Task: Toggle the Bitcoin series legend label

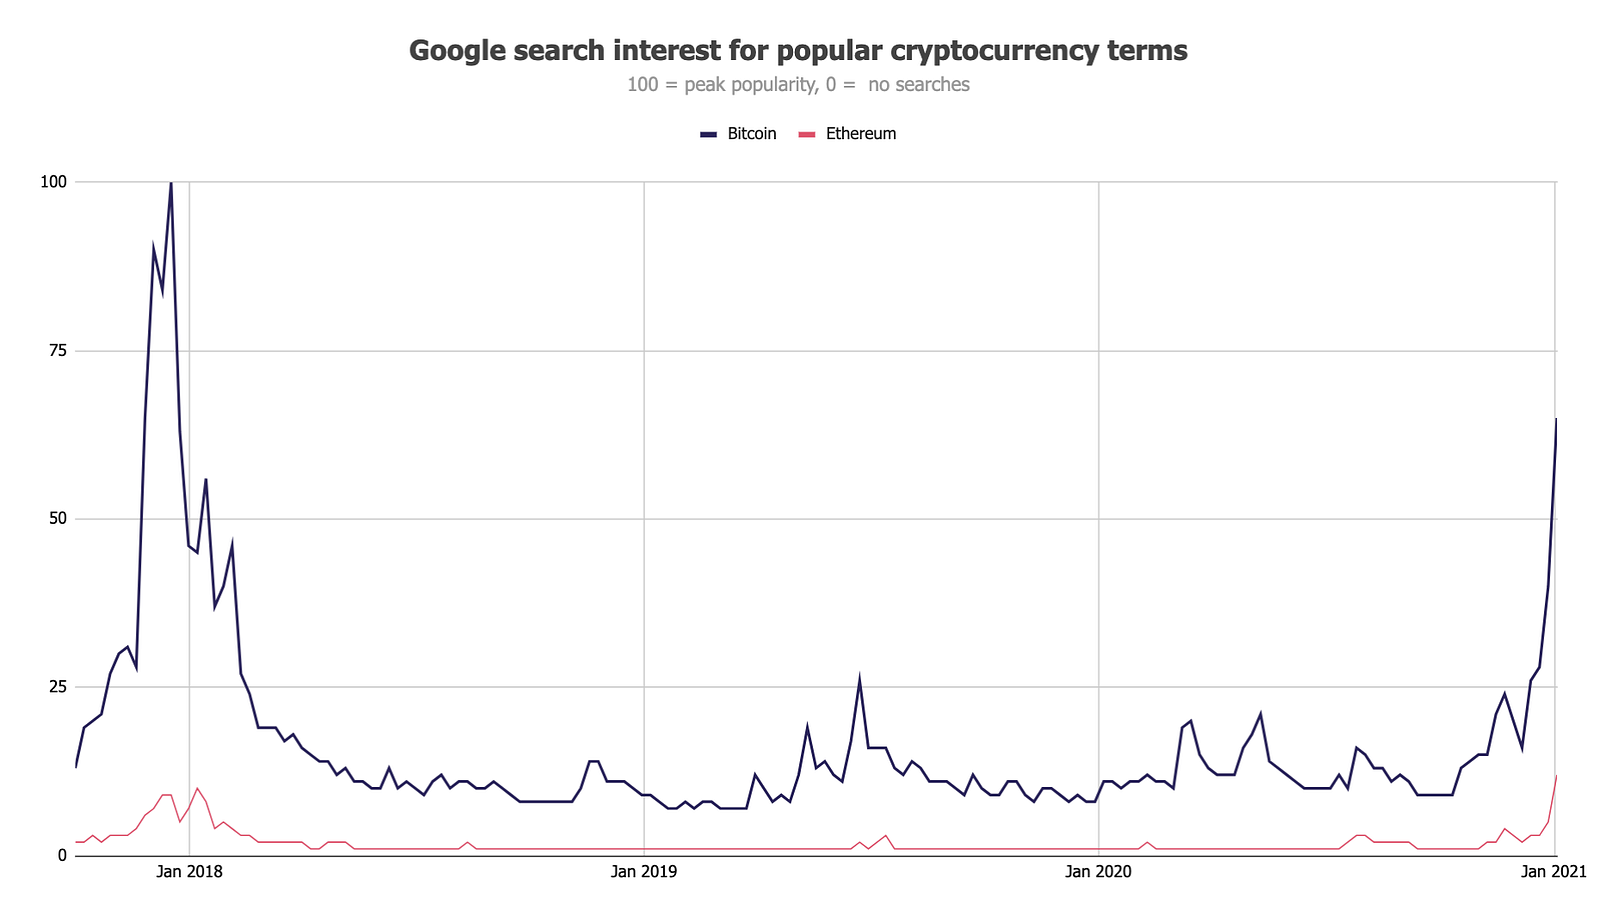Action: click(751, 134)
